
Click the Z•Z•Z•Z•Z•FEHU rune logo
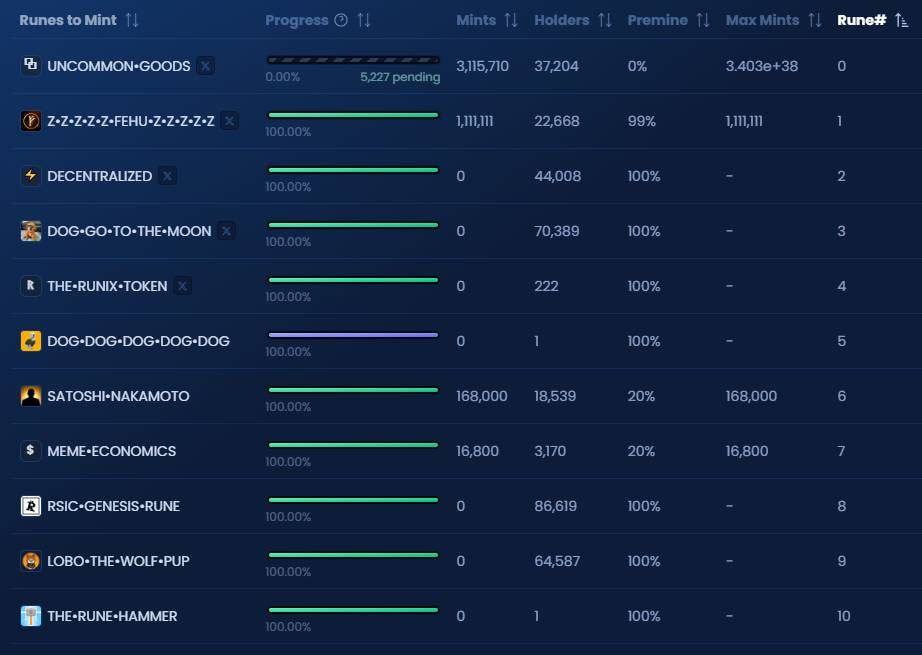coord(31,121)
